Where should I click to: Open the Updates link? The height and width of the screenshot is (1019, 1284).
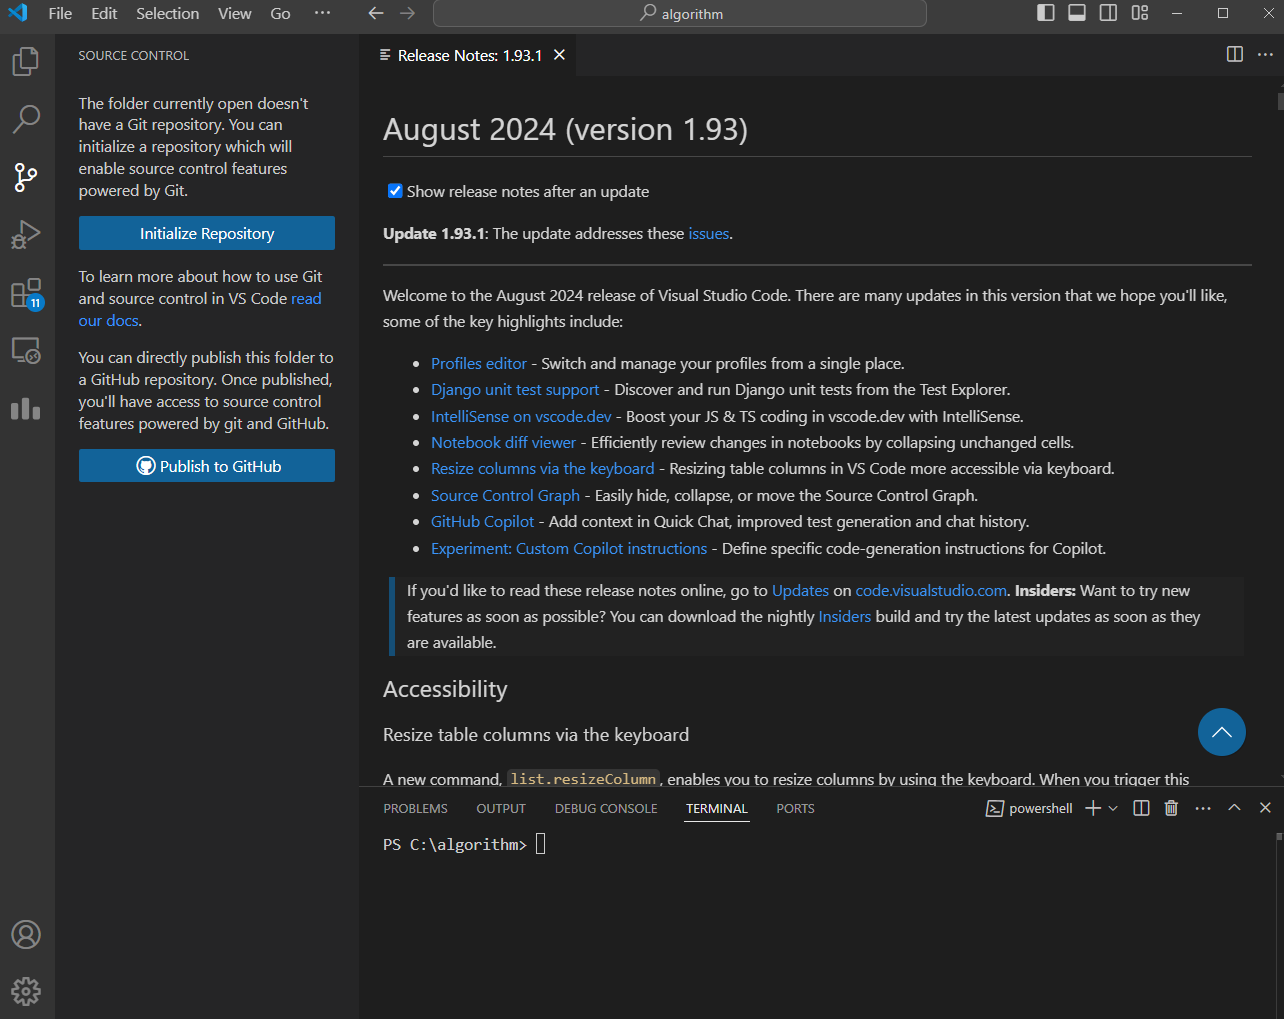click(800, 590)
